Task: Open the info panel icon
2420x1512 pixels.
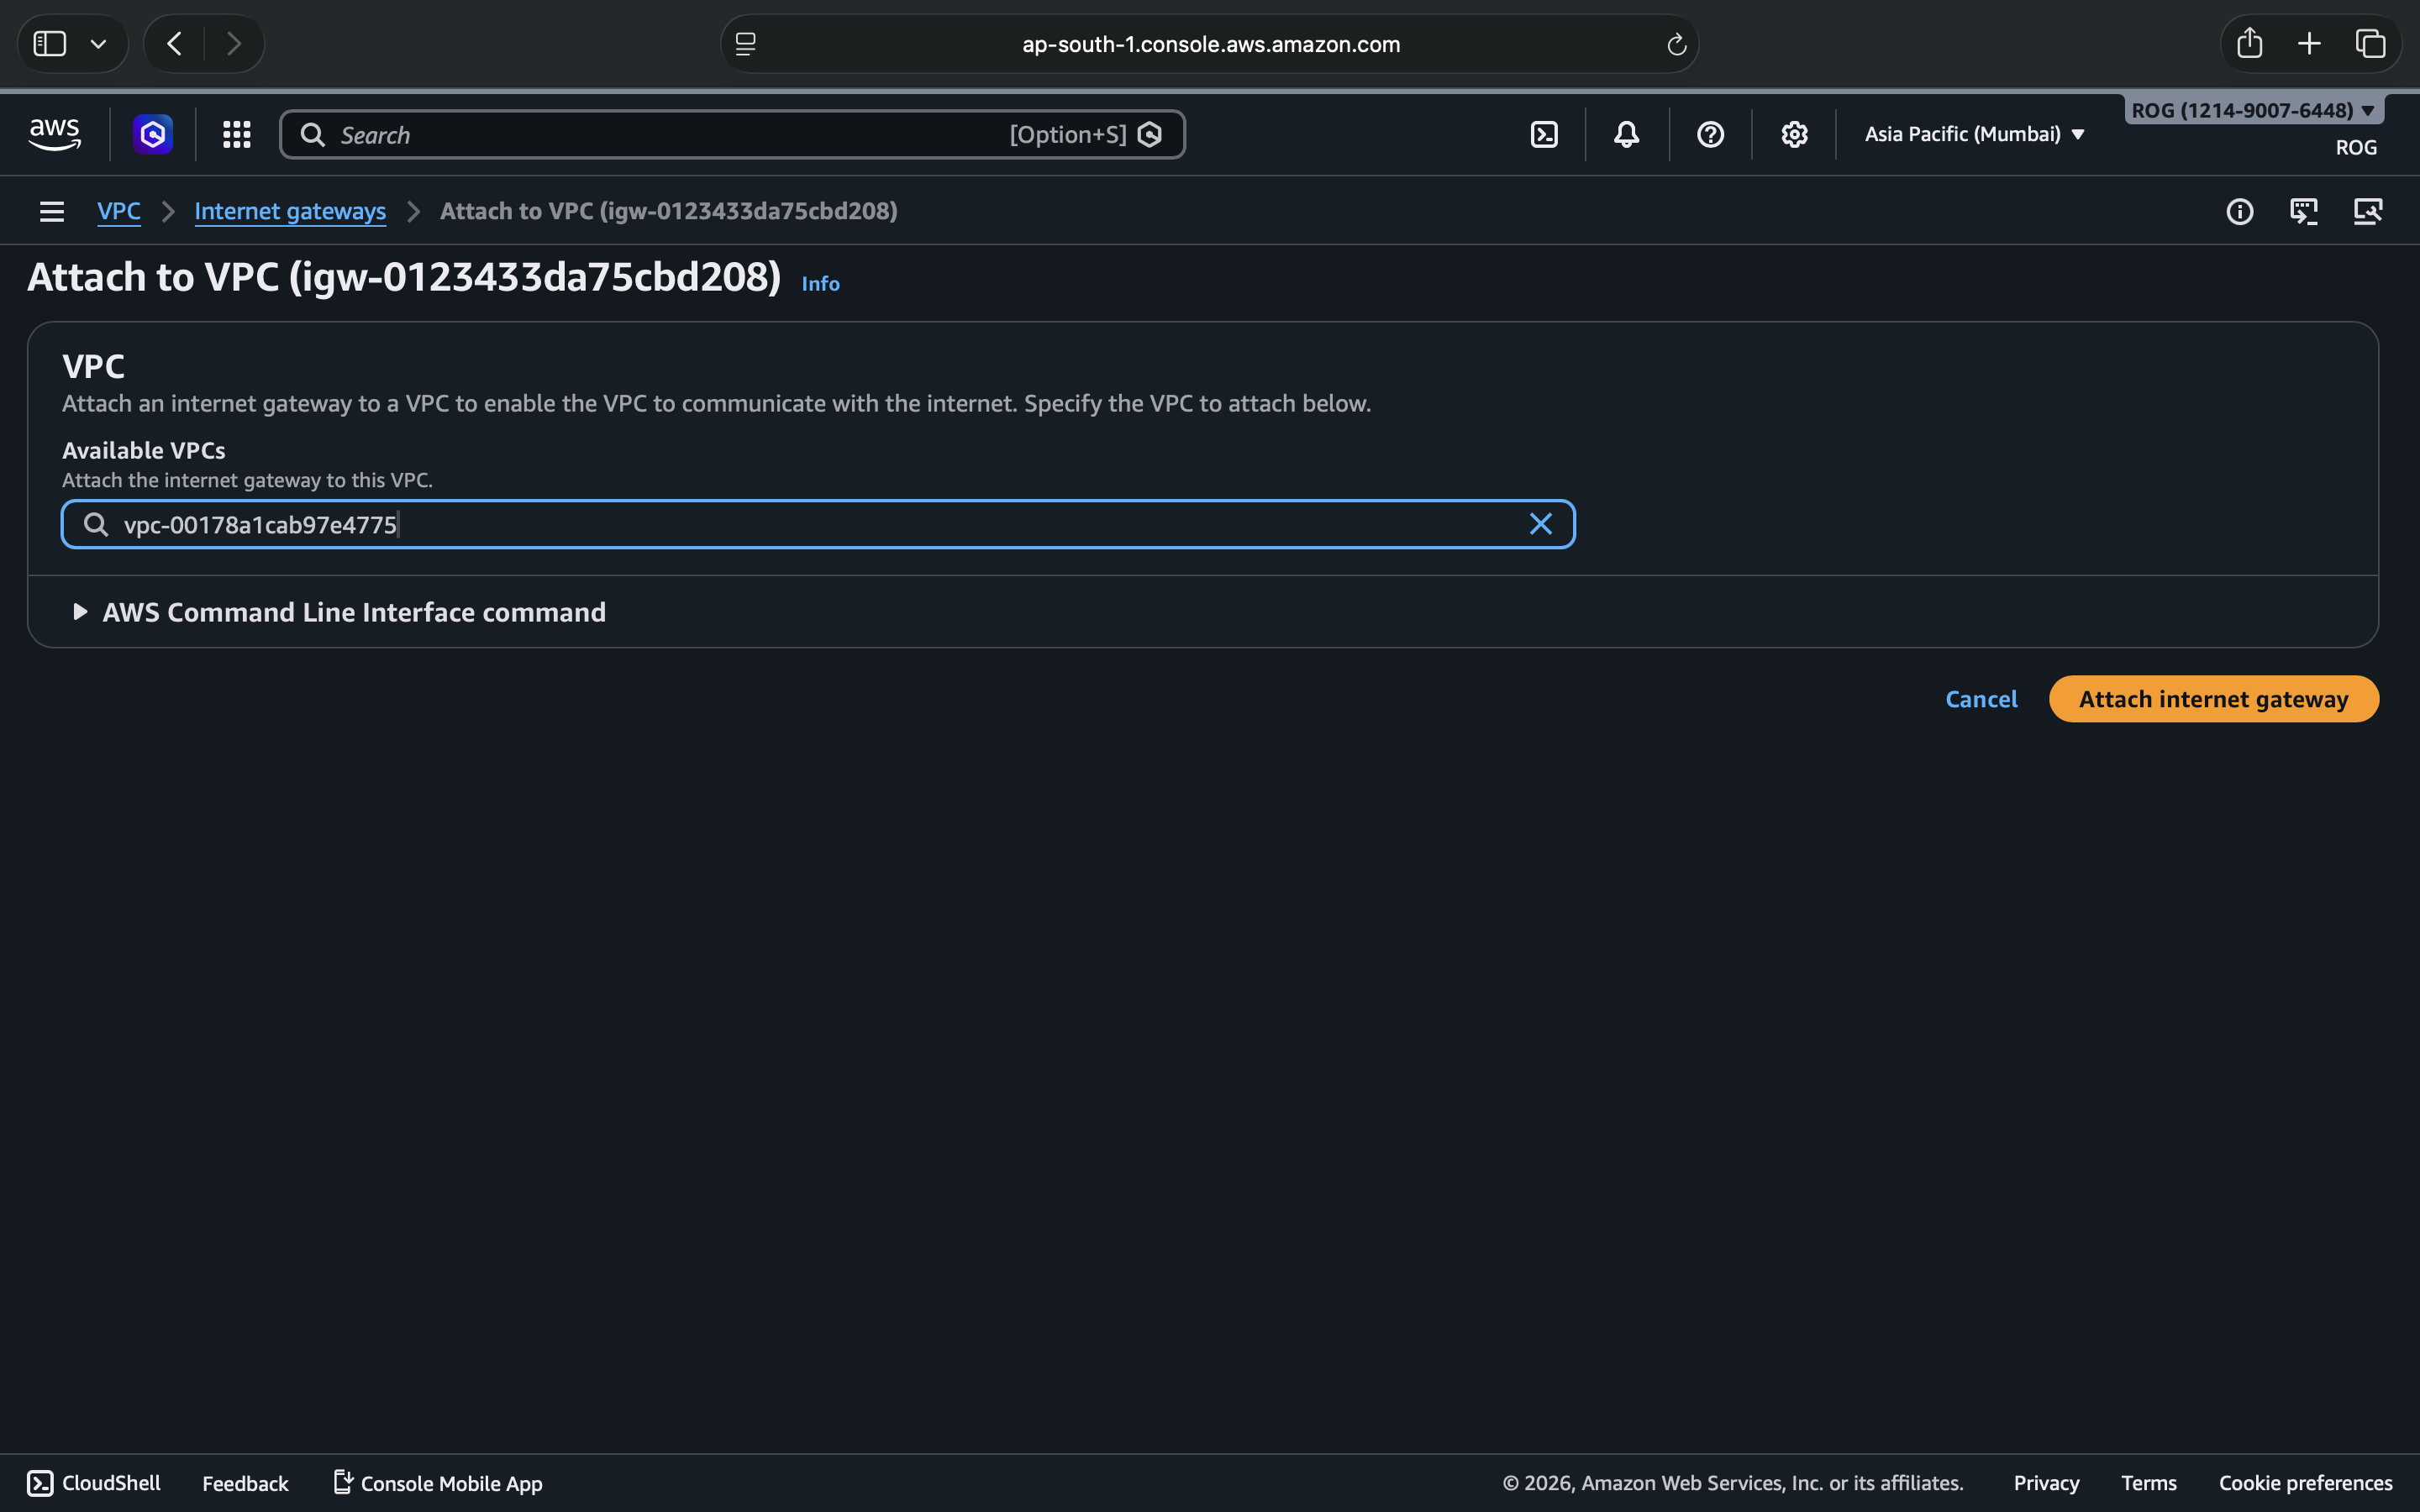Action: click(2239, 211)
